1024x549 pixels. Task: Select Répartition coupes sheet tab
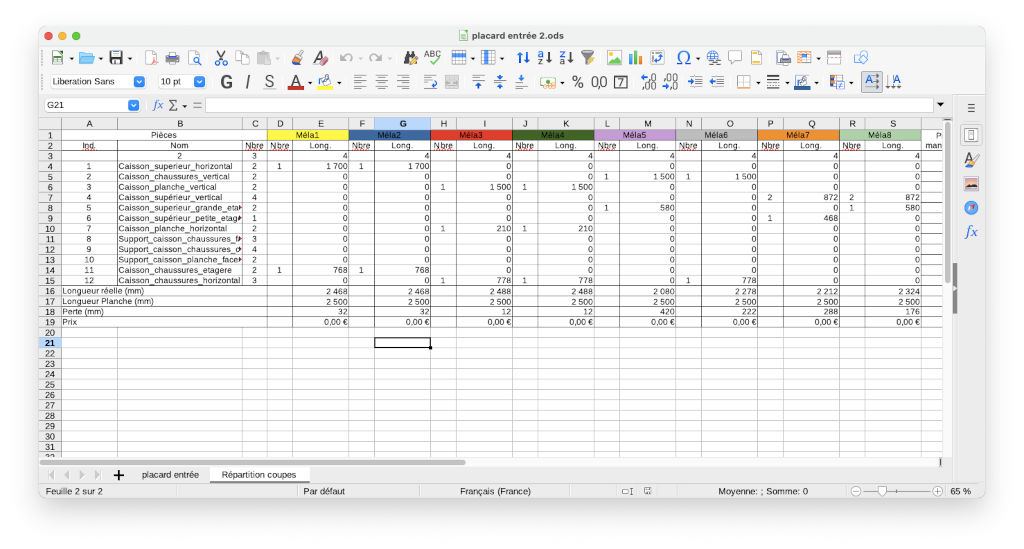(259, 475)
